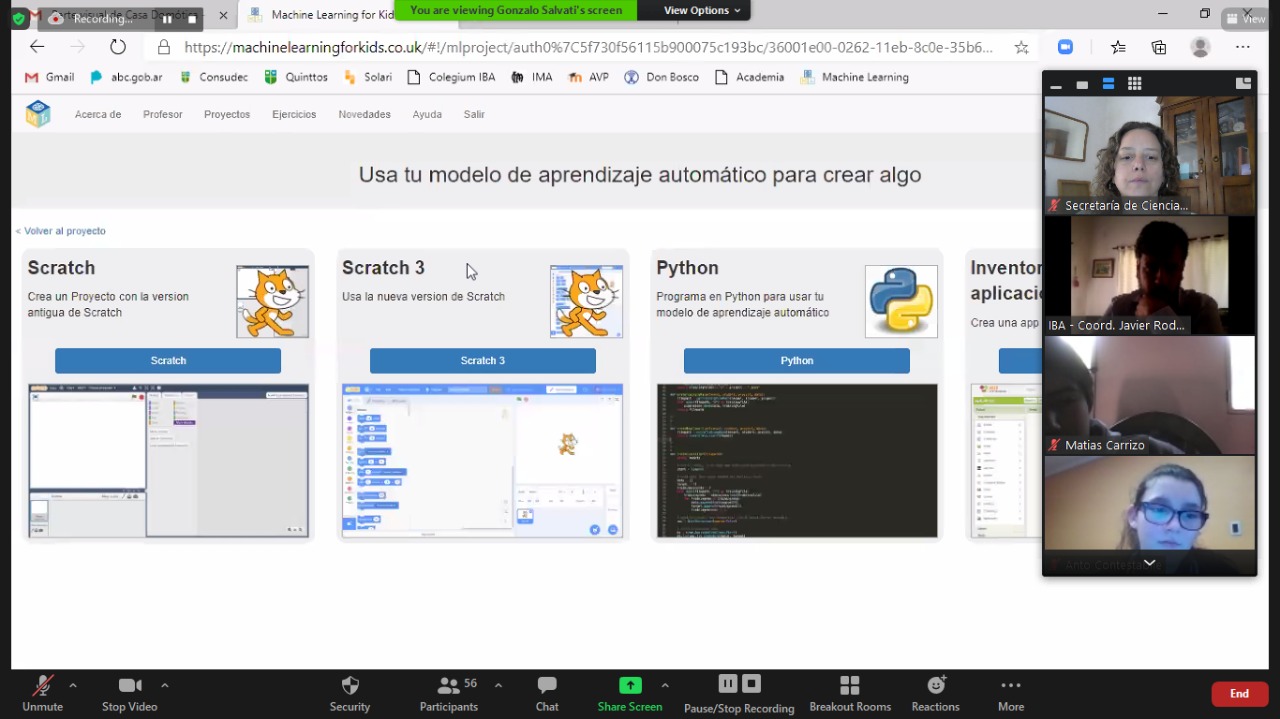Open the Proyectos menu item
Viewport: 1280px width, 719px height.
point(227,115)
